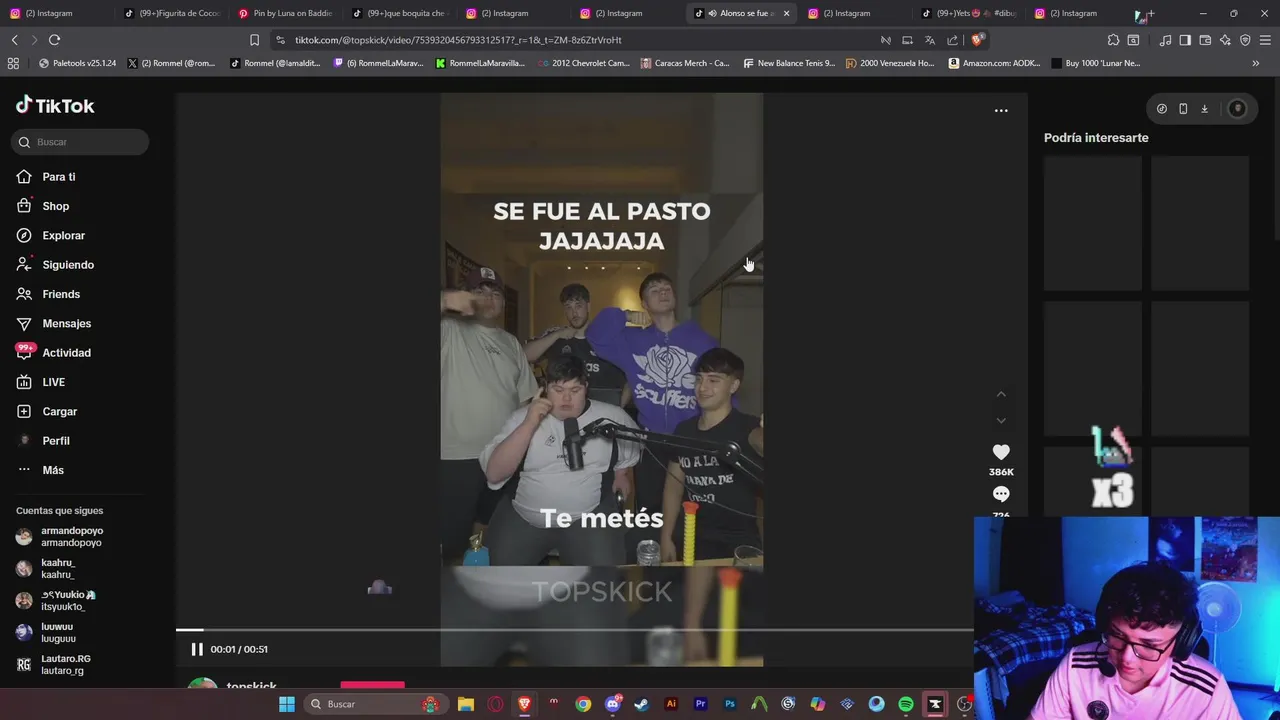
Task: Switch to (99+)que boquita che tab
Action: coord(399,13)
